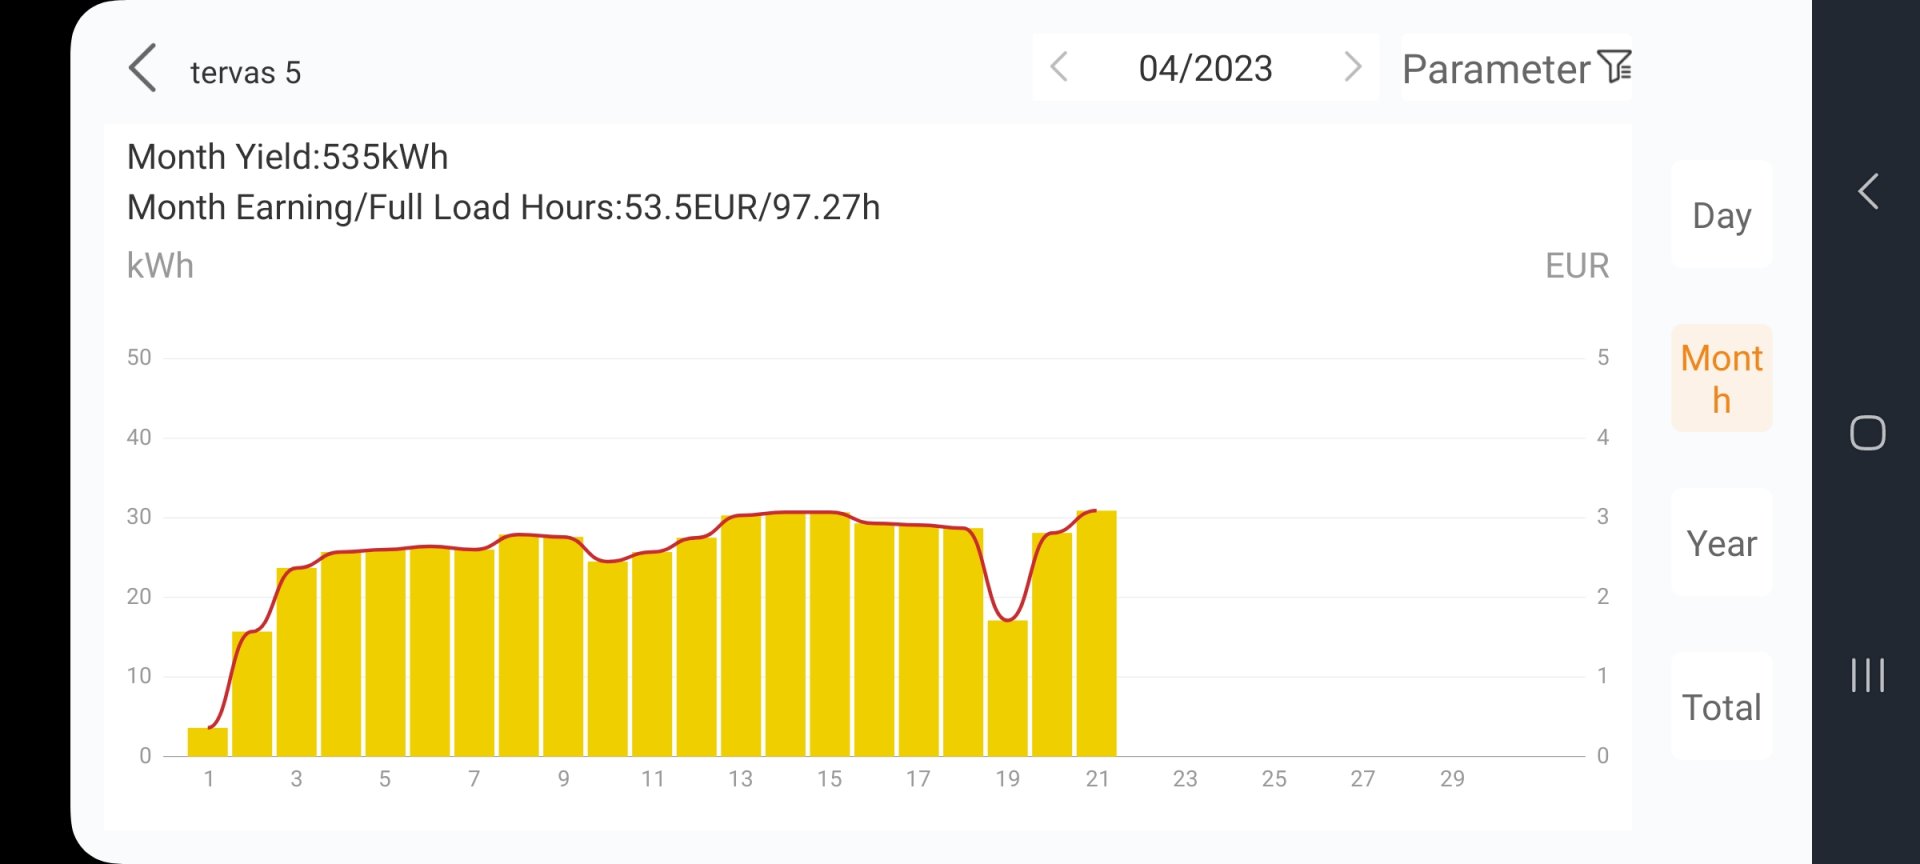Screen dimensions: 1920x864
Task: Select the day 21 yield bar
Action: 1096,633
